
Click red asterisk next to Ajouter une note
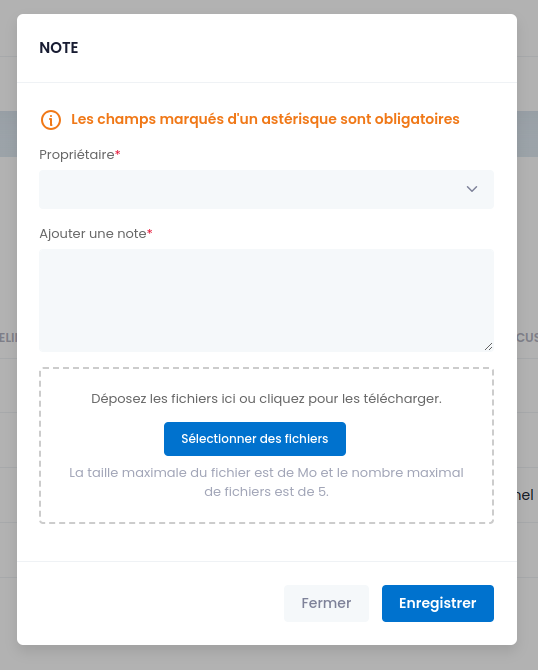(150, 232)
